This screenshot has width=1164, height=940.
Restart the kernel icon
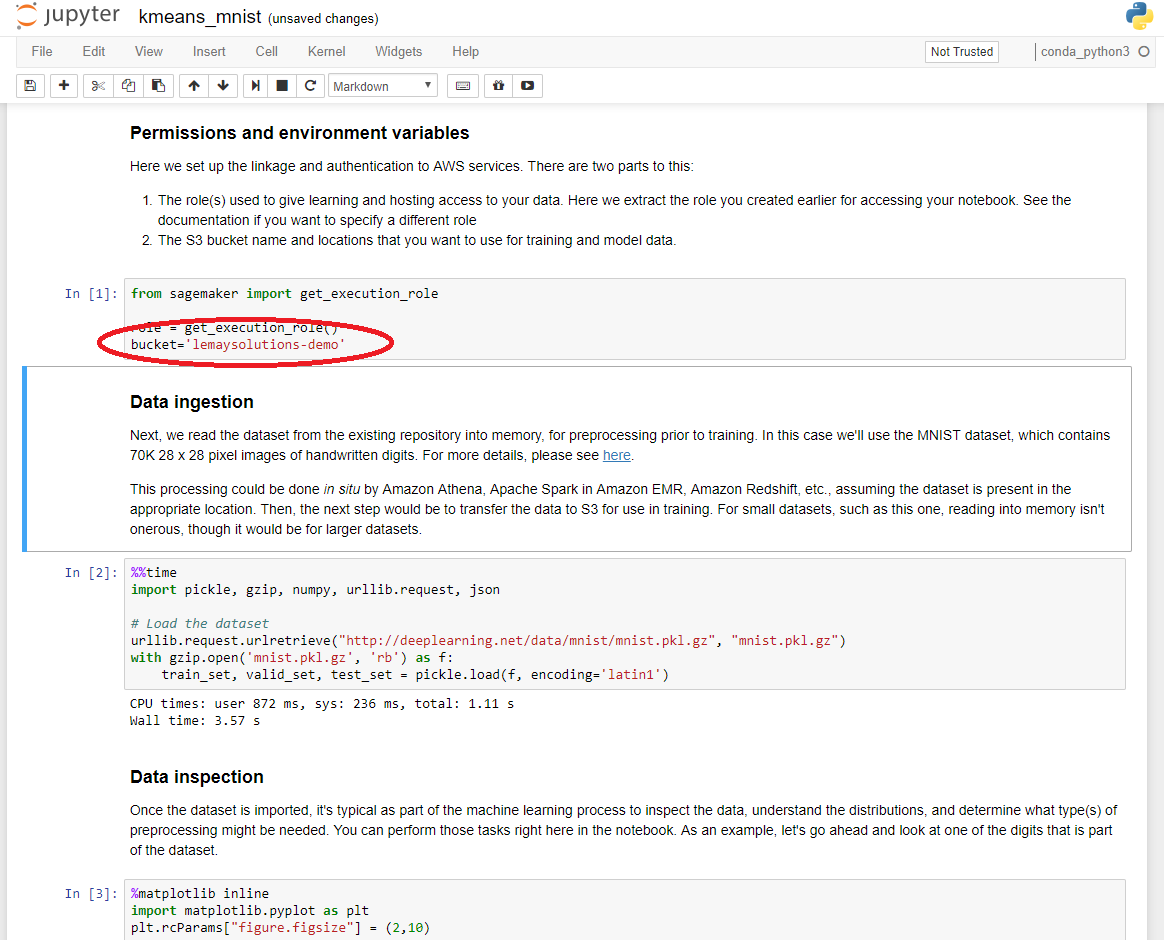tap(311, 86)
